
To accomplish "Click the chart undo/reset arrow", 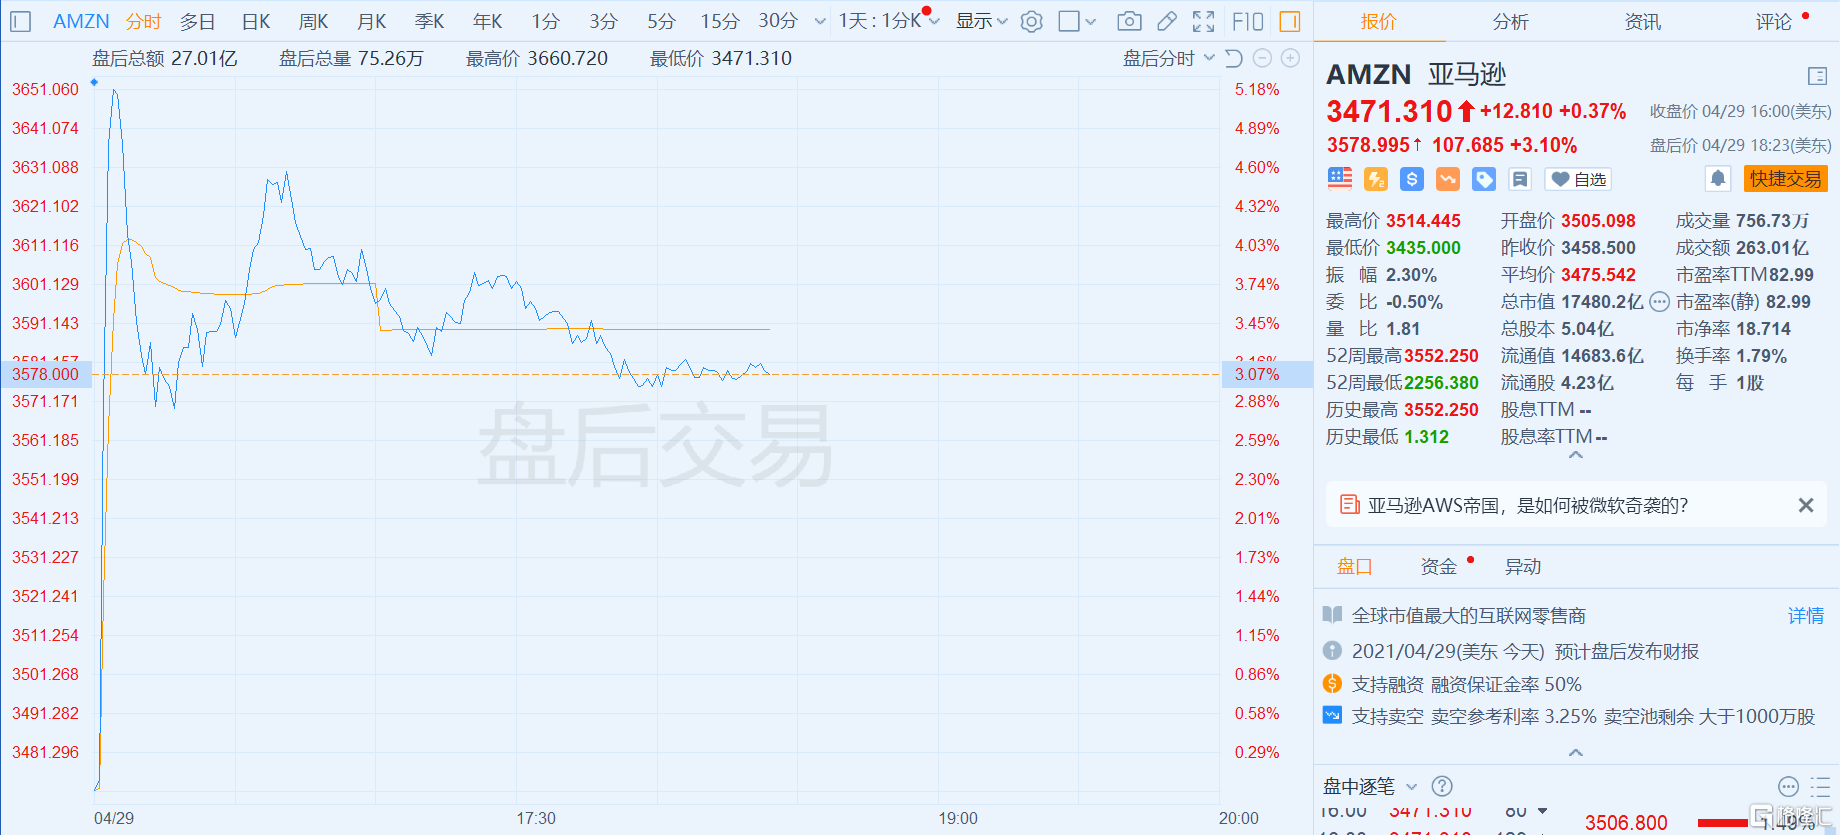I will click(1234, 58).
